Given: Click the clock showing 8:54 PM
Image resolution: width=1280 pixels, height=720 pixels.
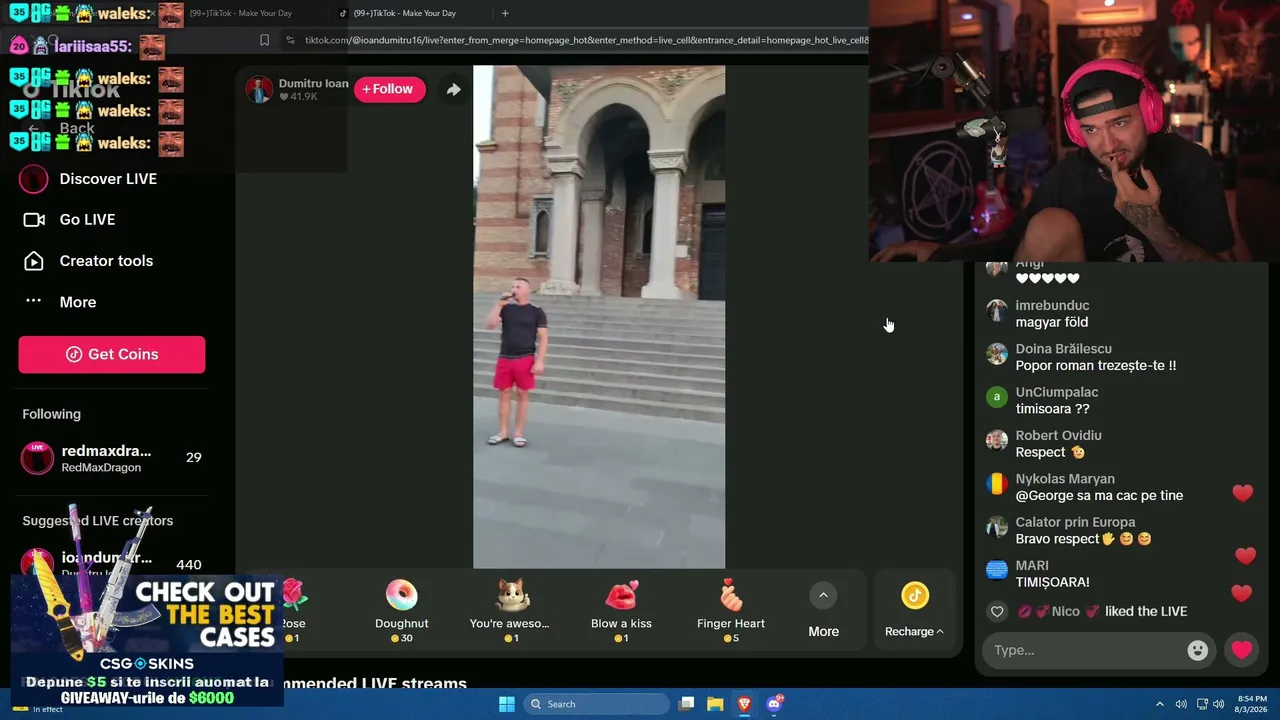Looking at the screenshot, I should [1252, 704].
